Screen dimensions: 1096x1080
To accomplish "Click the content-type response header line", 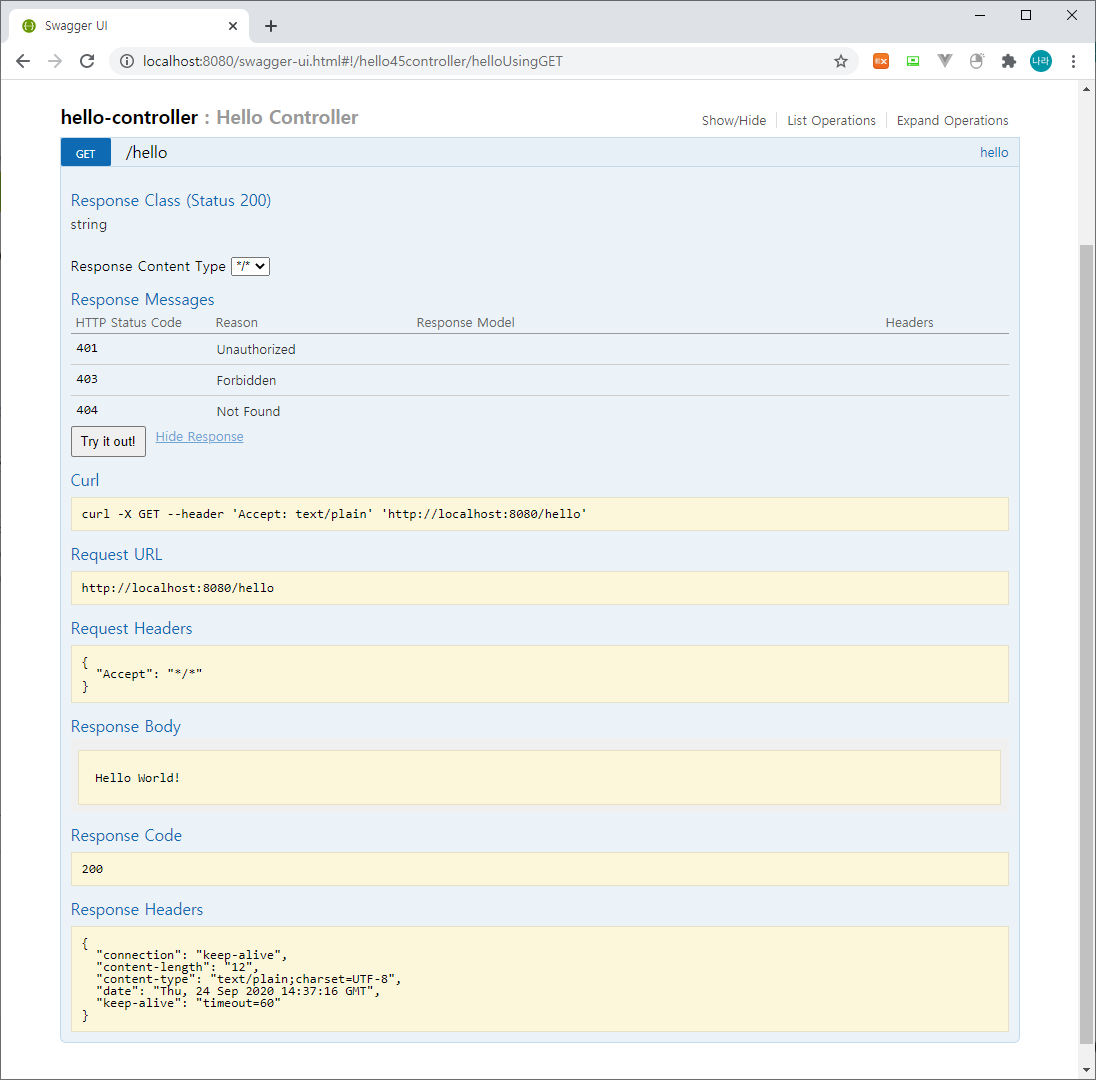I will click(249, 979).
